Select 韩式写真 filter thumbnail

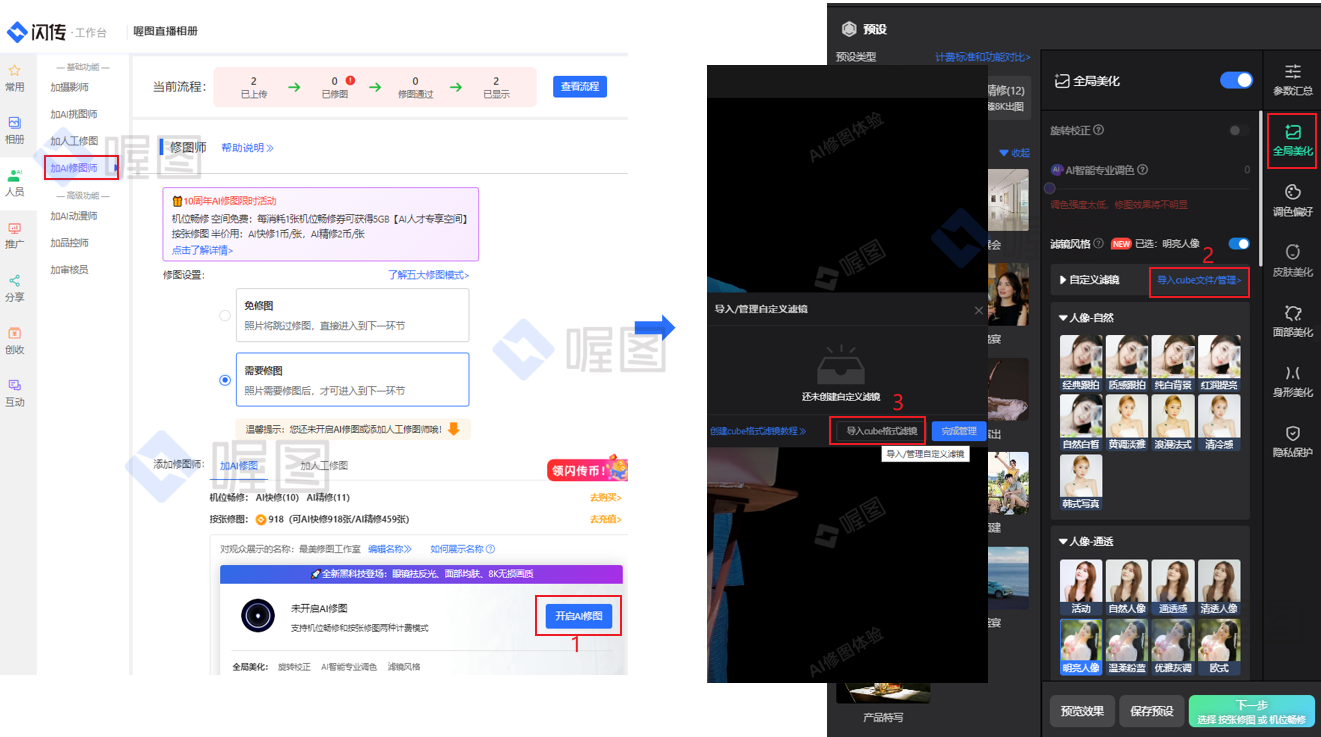click(x=1081, y=483)
